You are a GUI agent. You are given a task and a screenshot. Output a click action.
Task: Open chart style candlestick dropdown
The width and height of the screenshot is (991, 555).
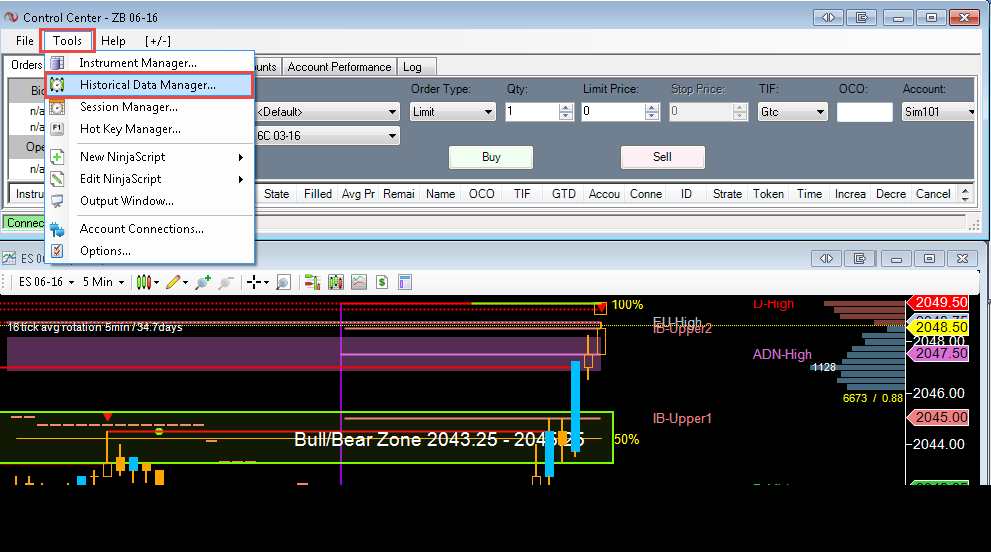(x=148, y=282)
